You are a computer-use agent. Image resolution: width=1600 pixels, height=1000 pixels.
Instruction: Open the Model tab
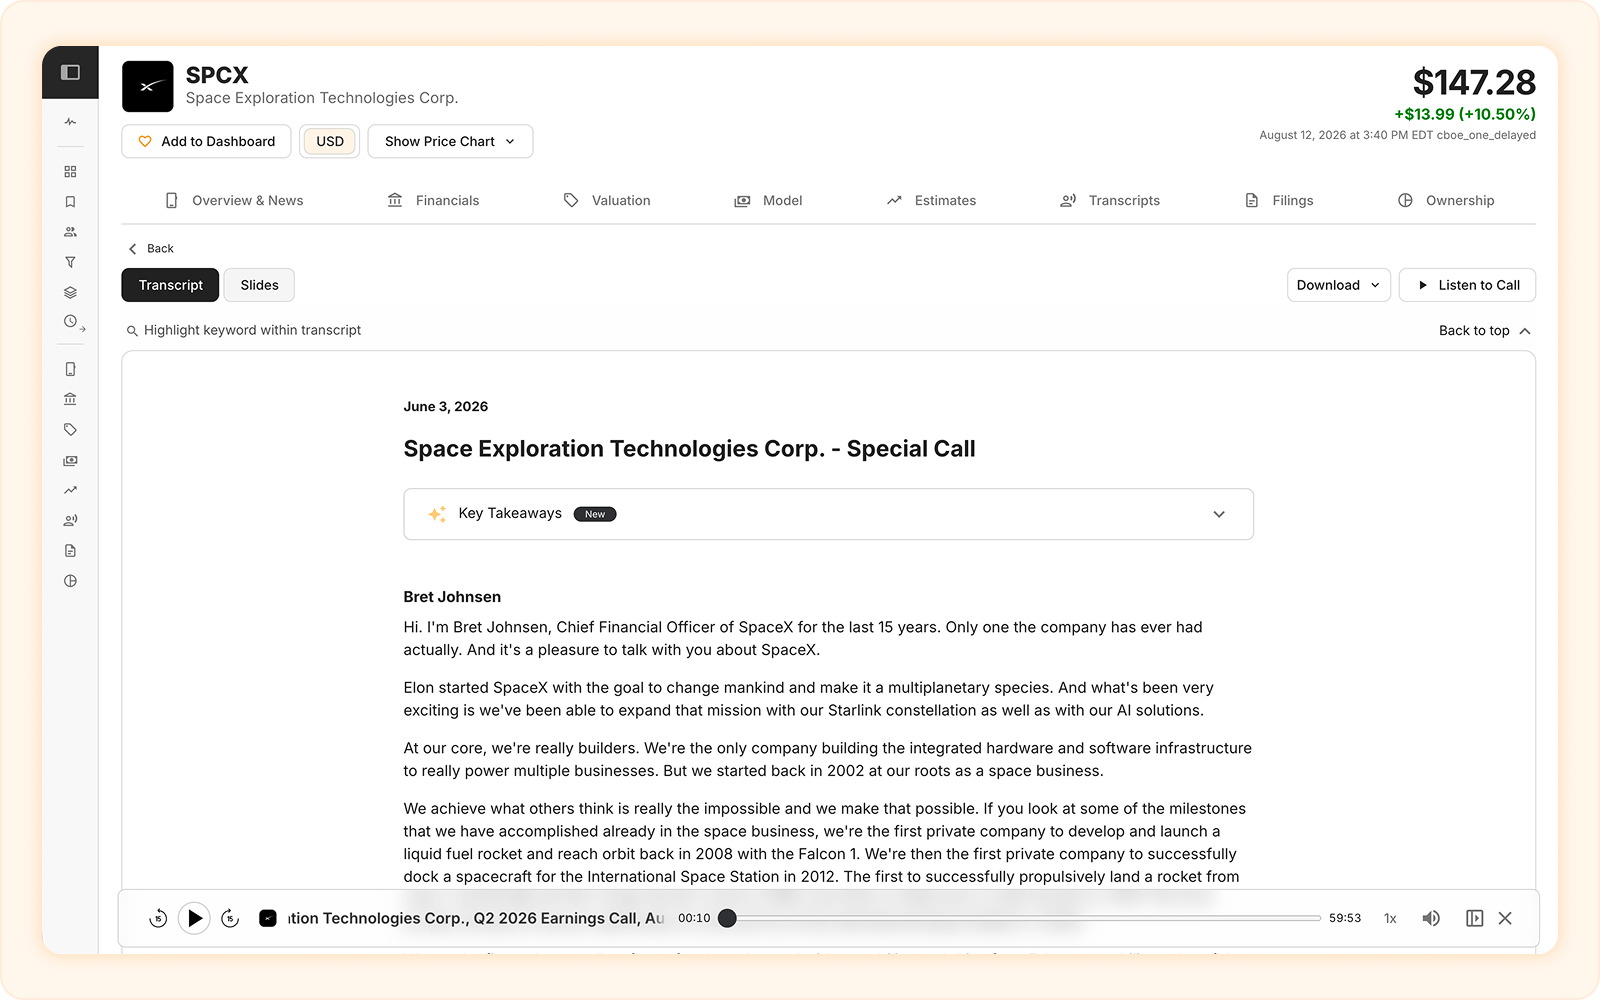click(768, 200)
